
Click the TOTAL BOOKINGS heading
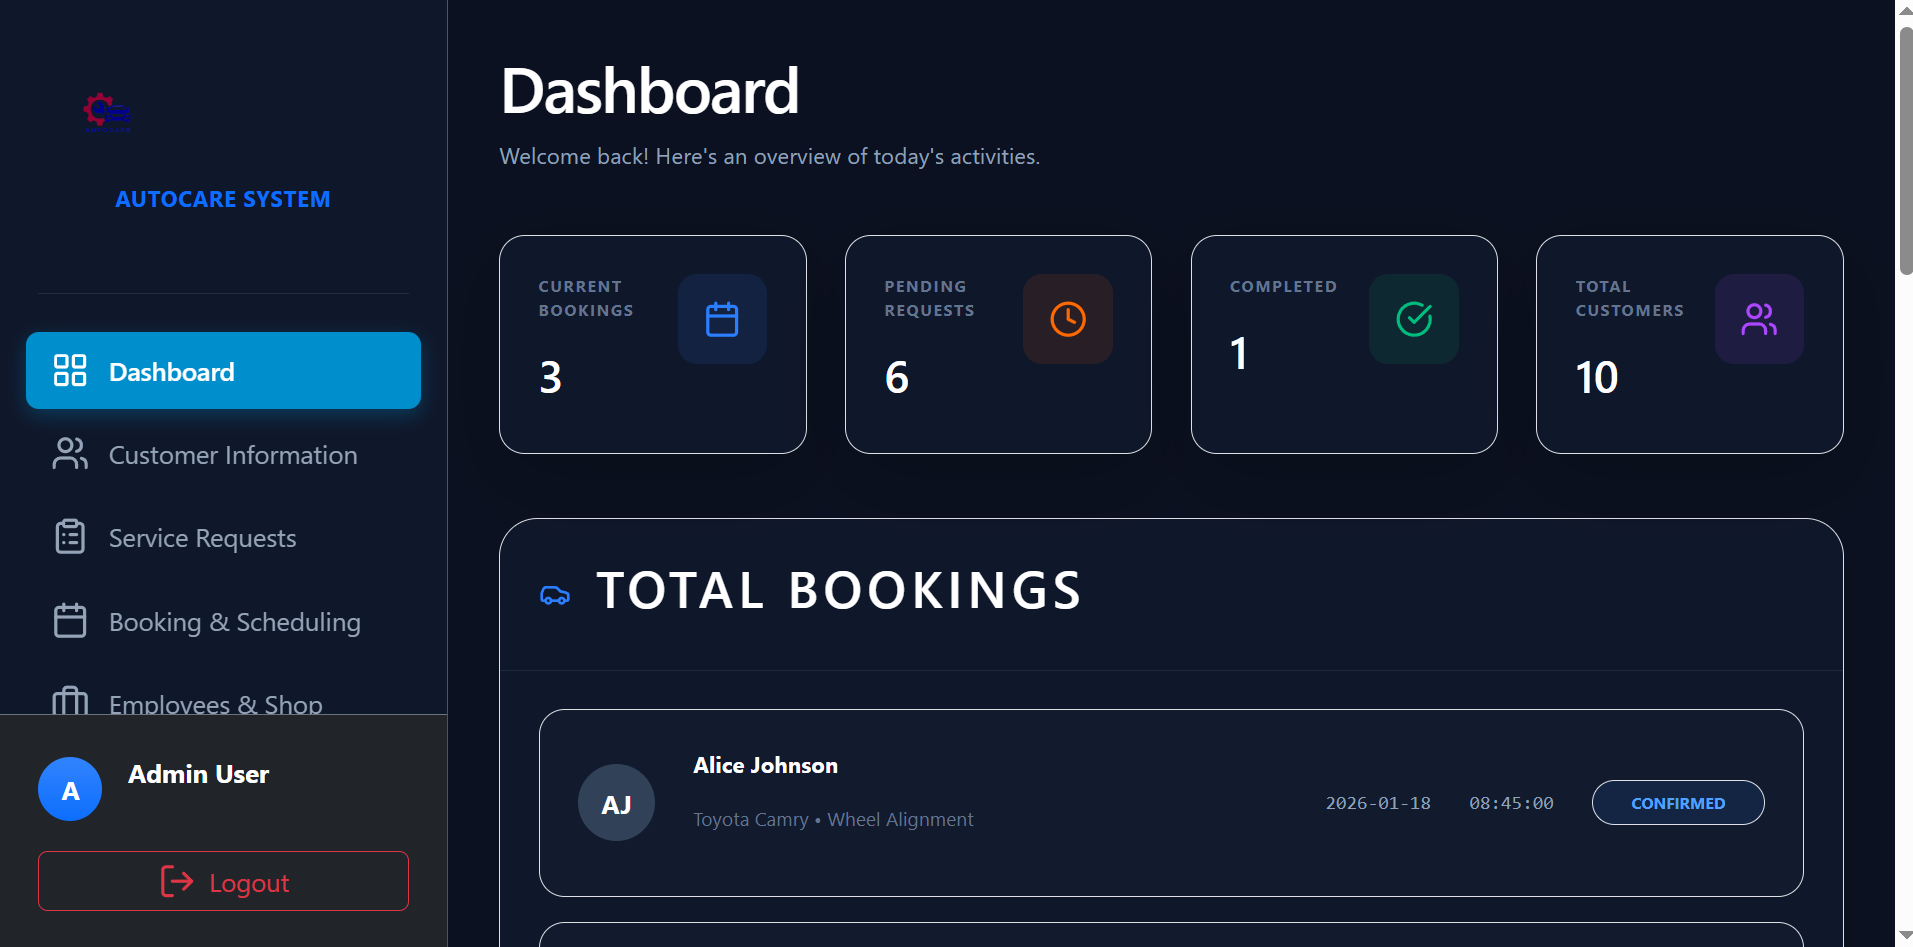tap(839, 591)
